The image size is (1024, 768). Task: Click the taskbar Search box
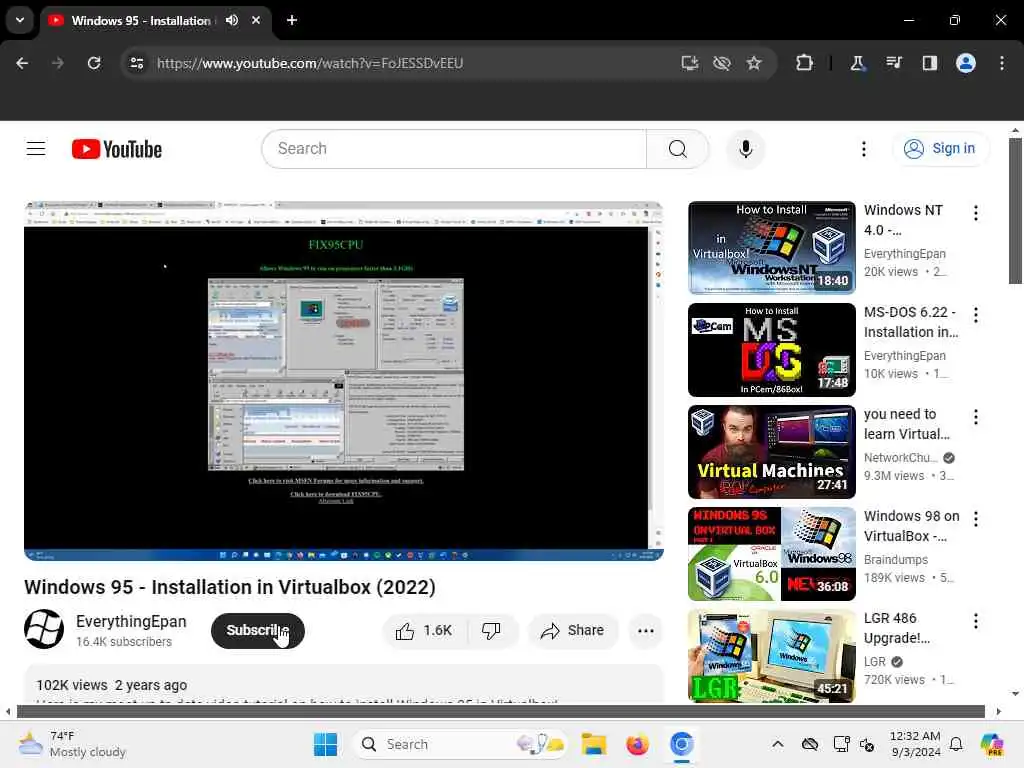point(460,744)
